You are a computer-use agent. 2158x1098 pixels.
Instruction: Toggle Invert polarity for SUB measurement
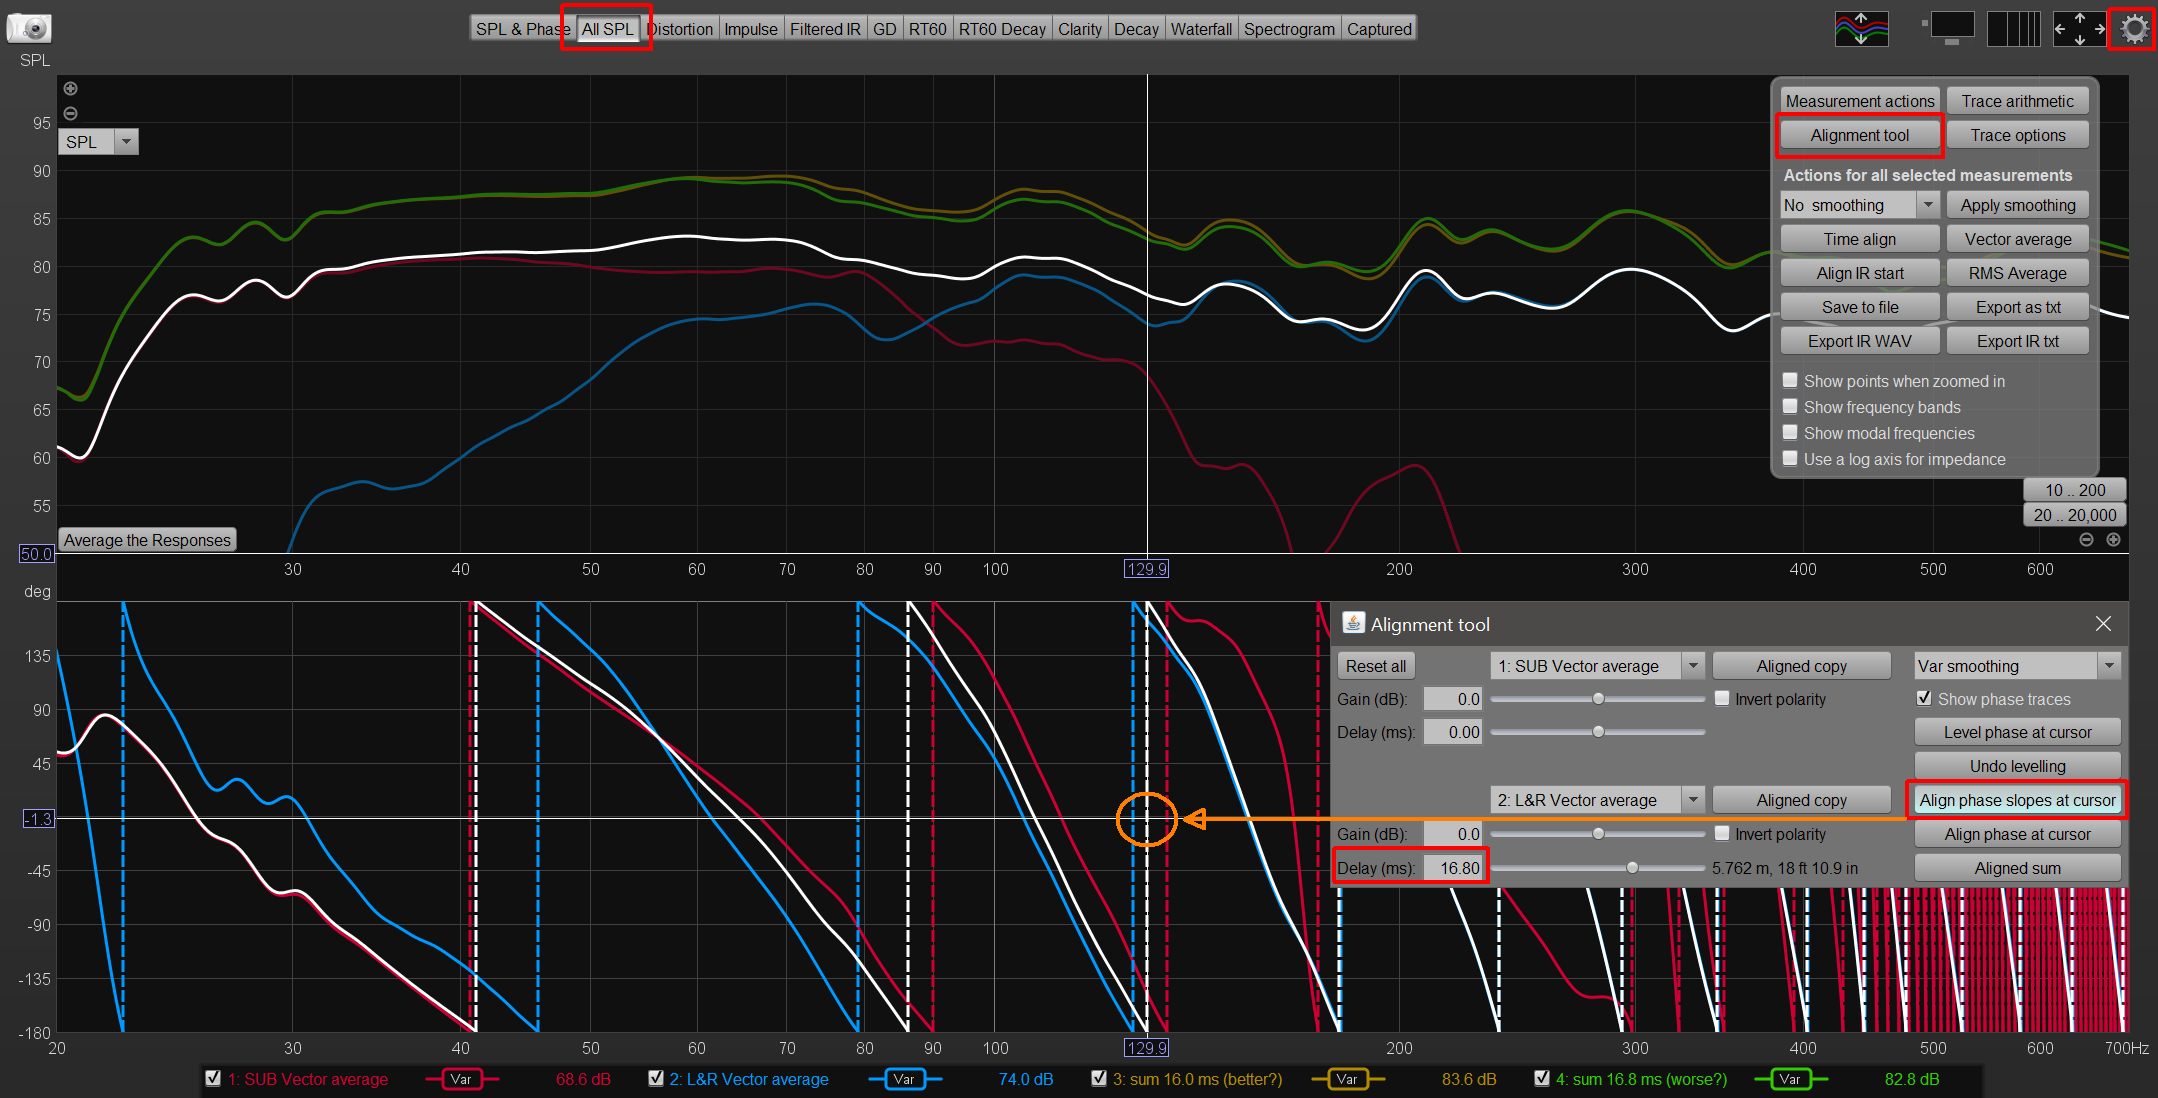[1722, 698]
